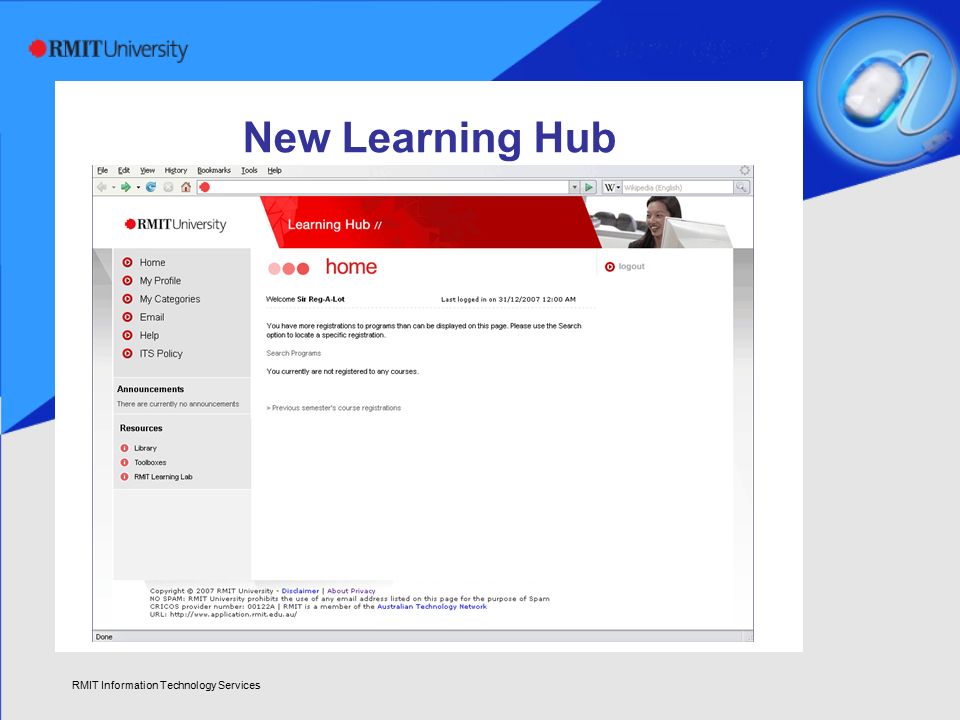Image resolution: width=960 pixels, height=720 pixels.
Task: Click the red bullet icon beside Home
Action: pyautogui.click(x=127, y=263)
